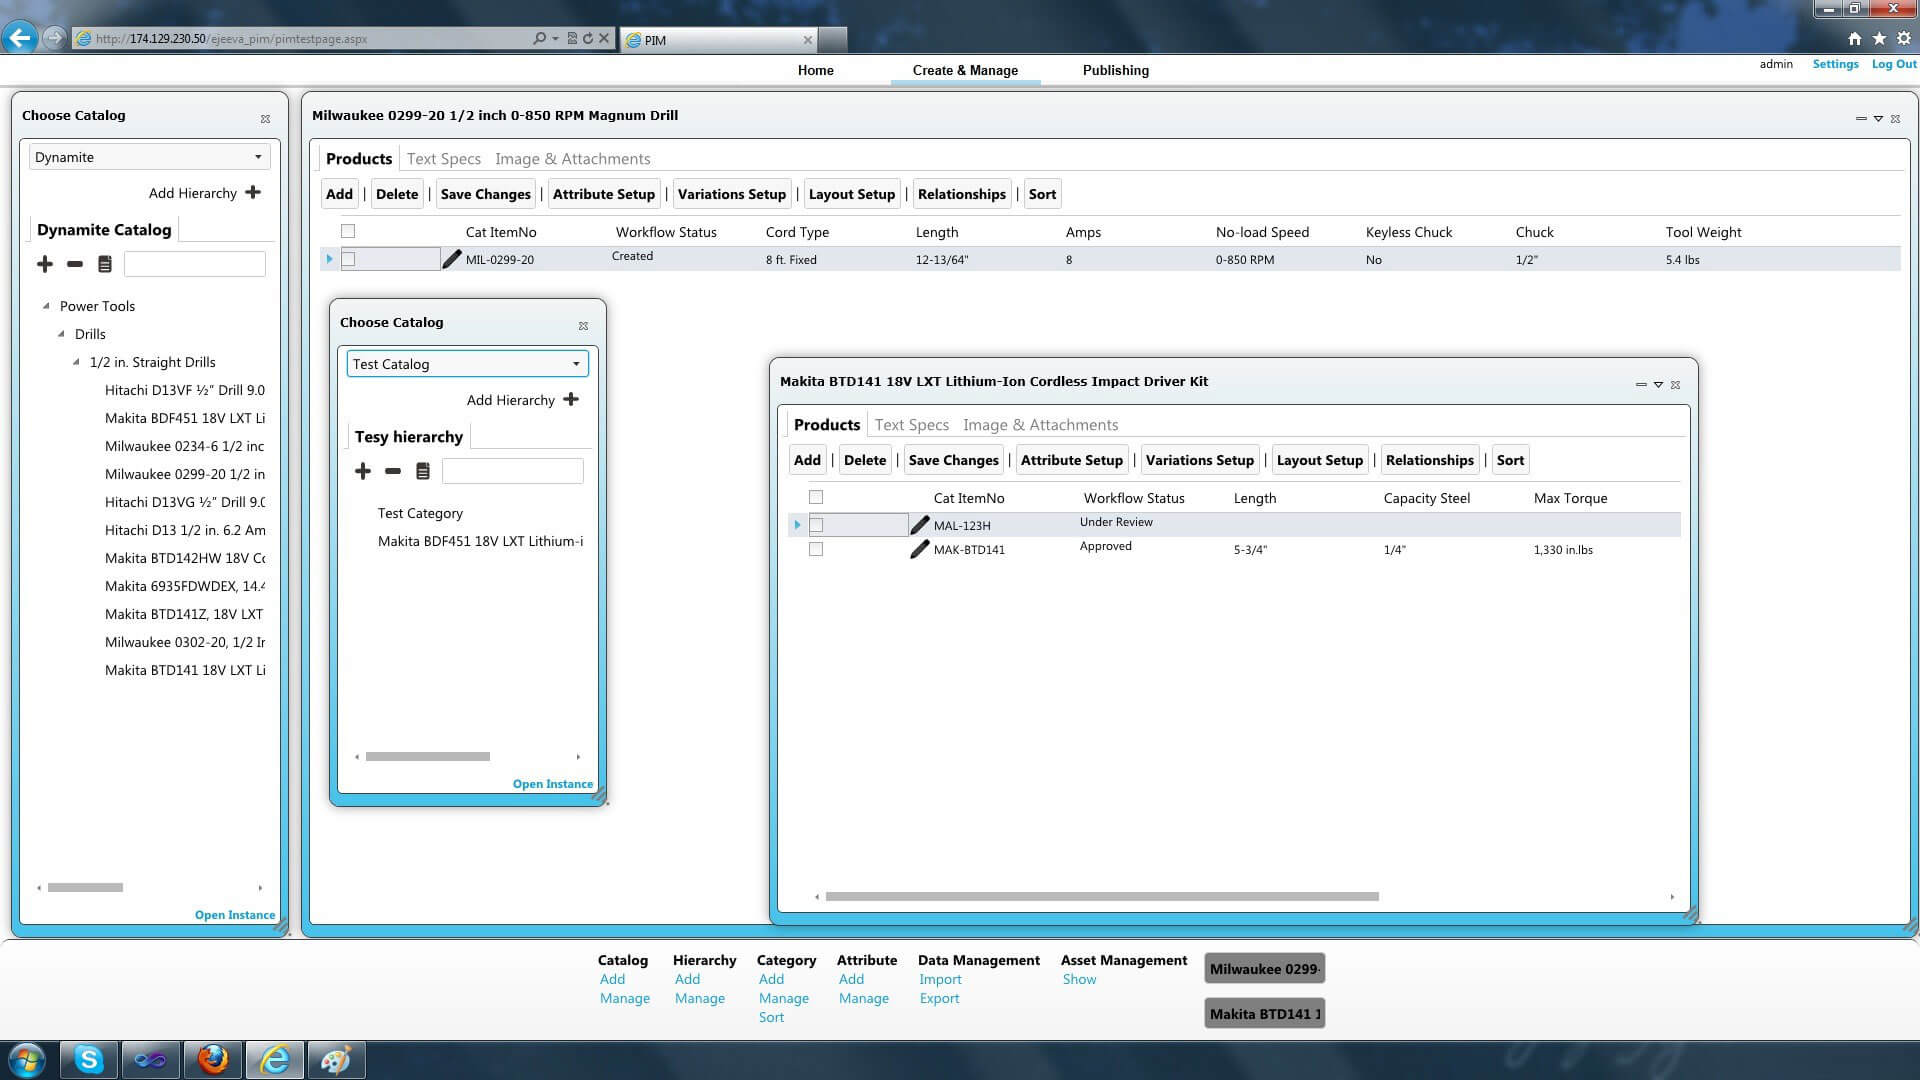Image resolution: width=1920 pixels, height=1080 pixels.
Task: Check the MAK-BTD141 row checkbox
Action: point(816,549)
